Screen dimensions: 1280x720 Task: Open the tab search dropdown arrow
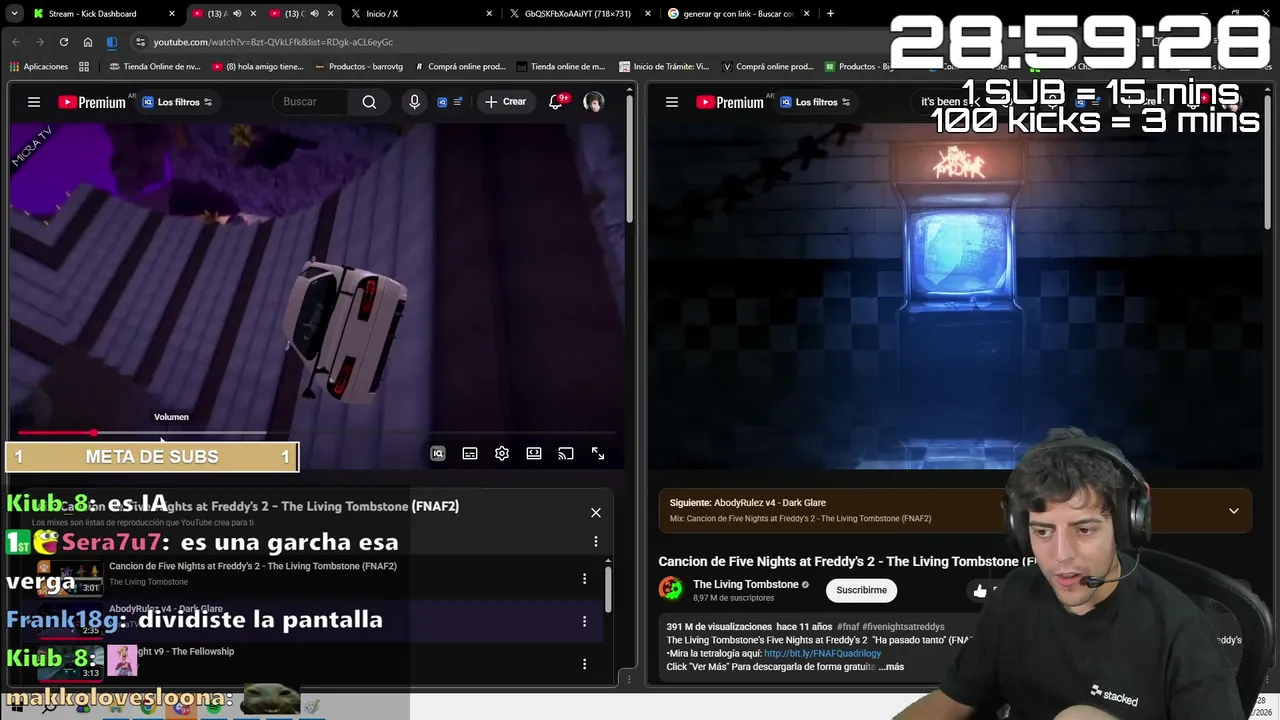[14, 14]
